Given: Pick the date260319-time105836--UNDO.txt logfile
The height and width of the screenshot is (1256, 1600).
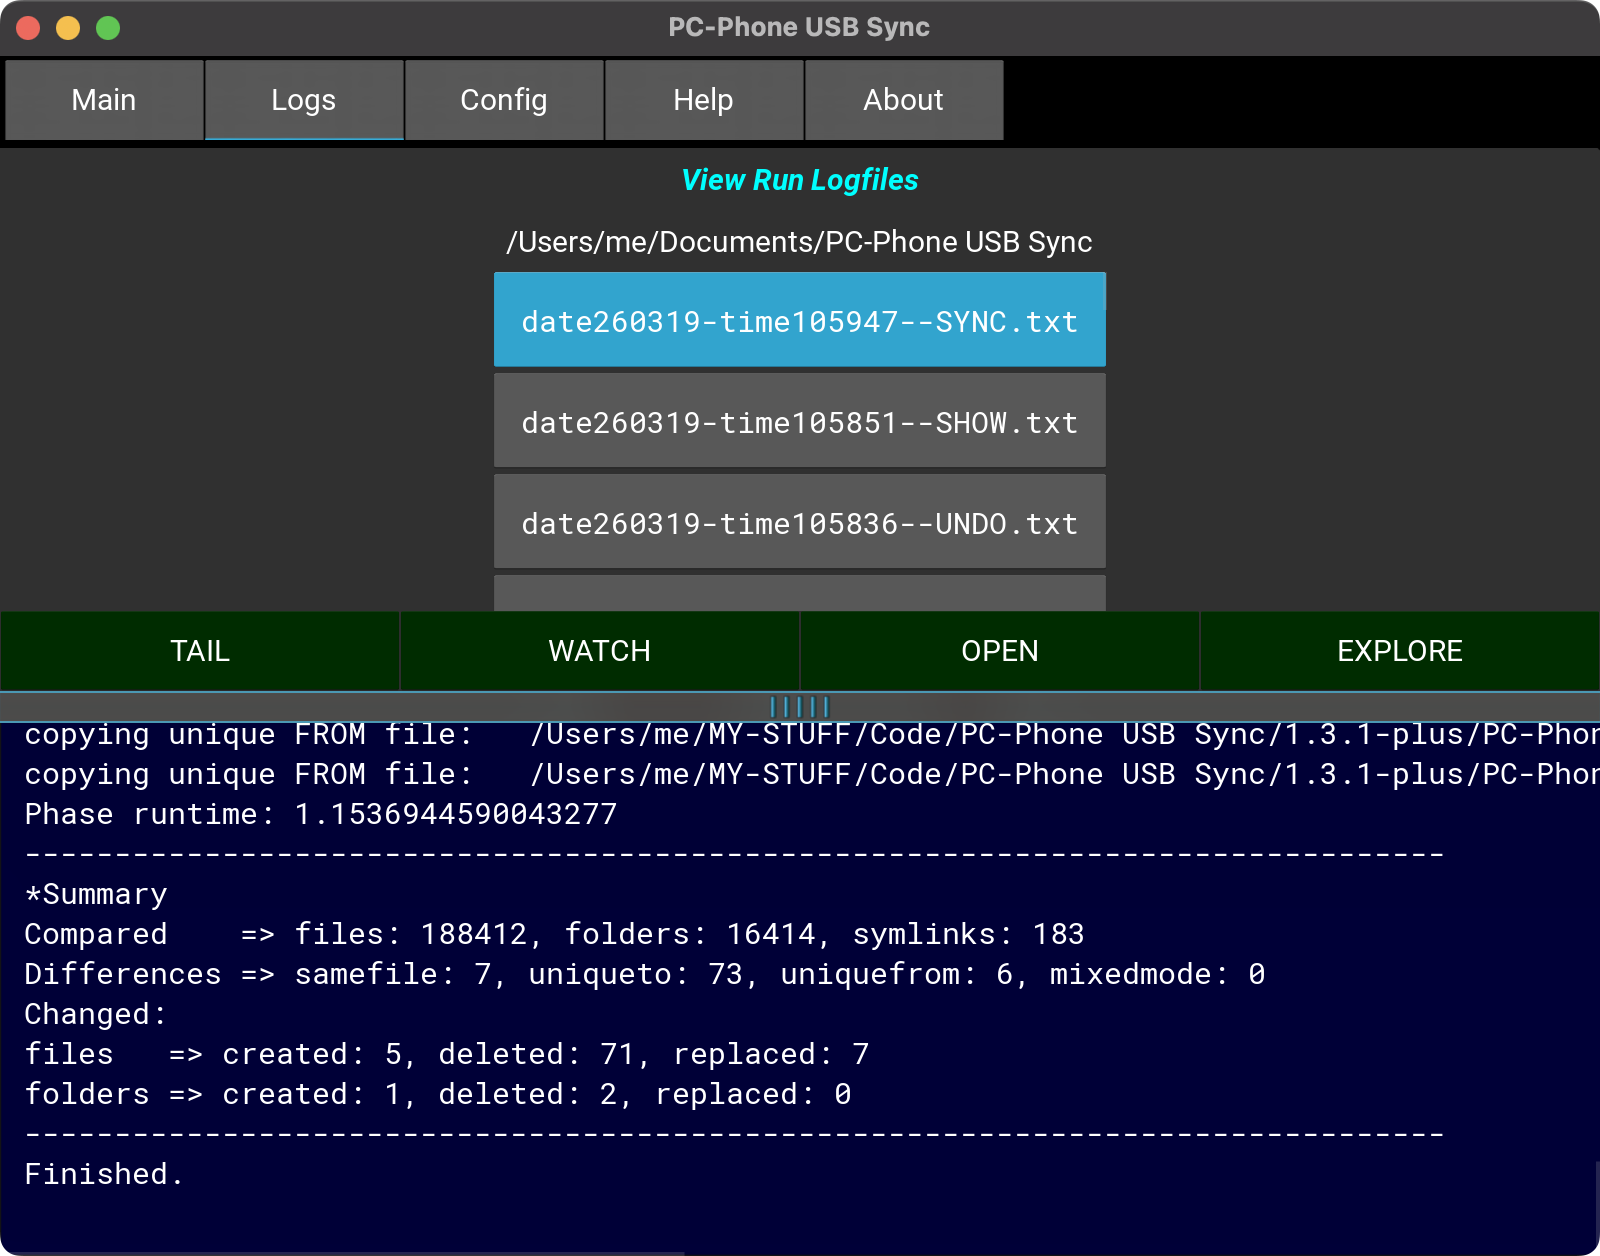Looking at the screenshot, I should [799, 523].
